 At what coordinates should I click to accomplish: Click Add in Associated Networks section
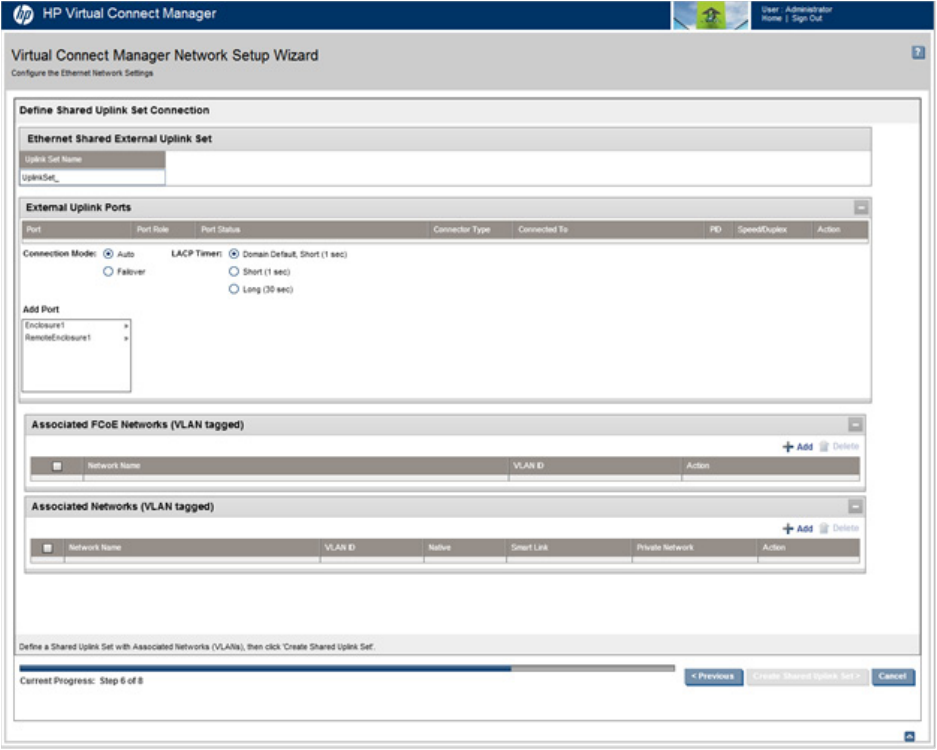click(x=798, y=529)
